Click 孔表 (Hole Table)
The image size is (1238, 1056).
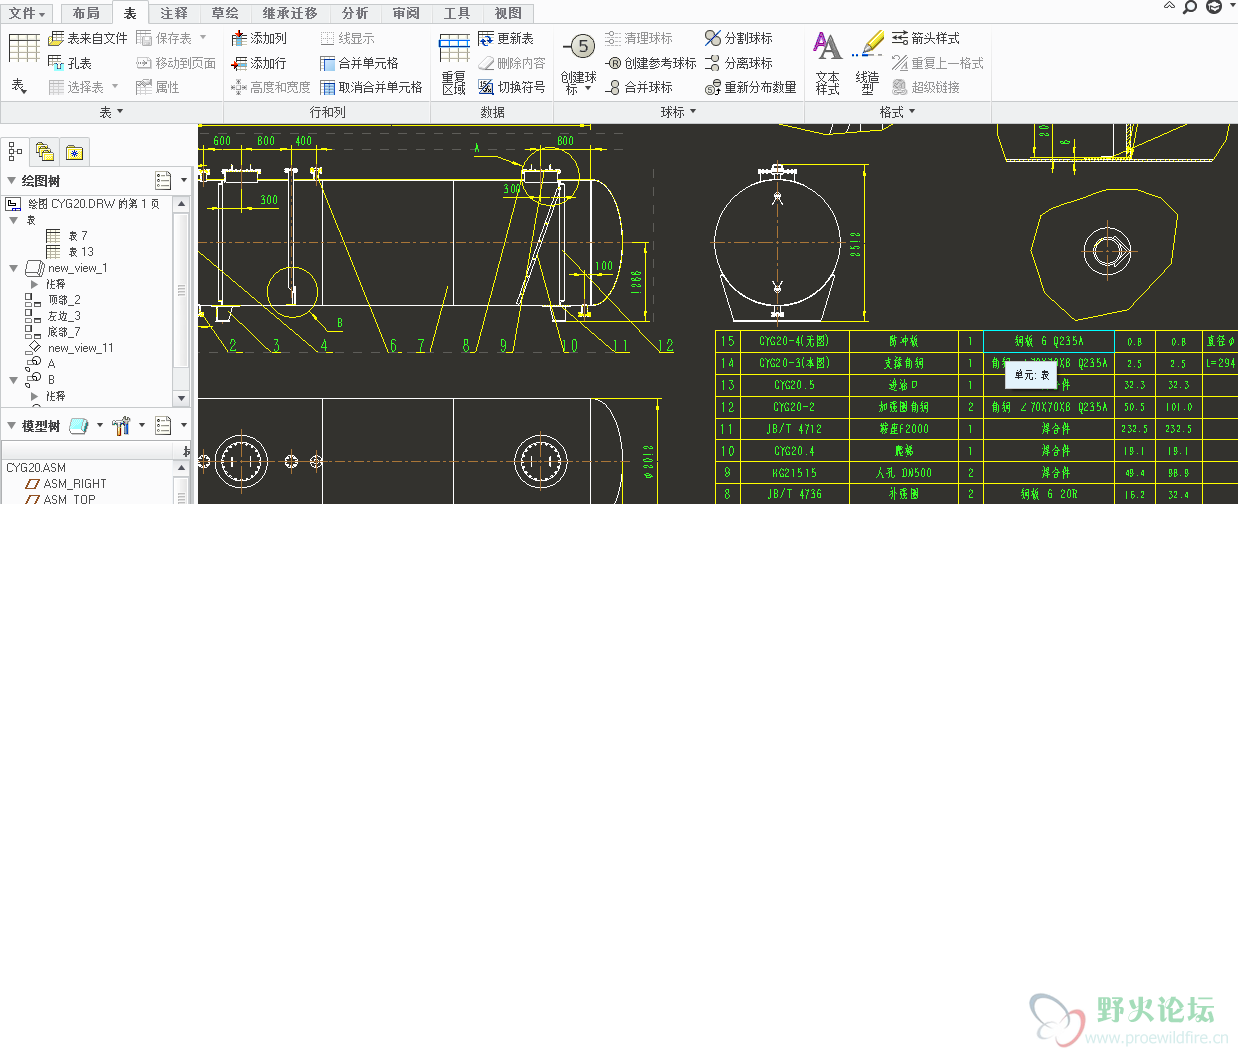70,63
